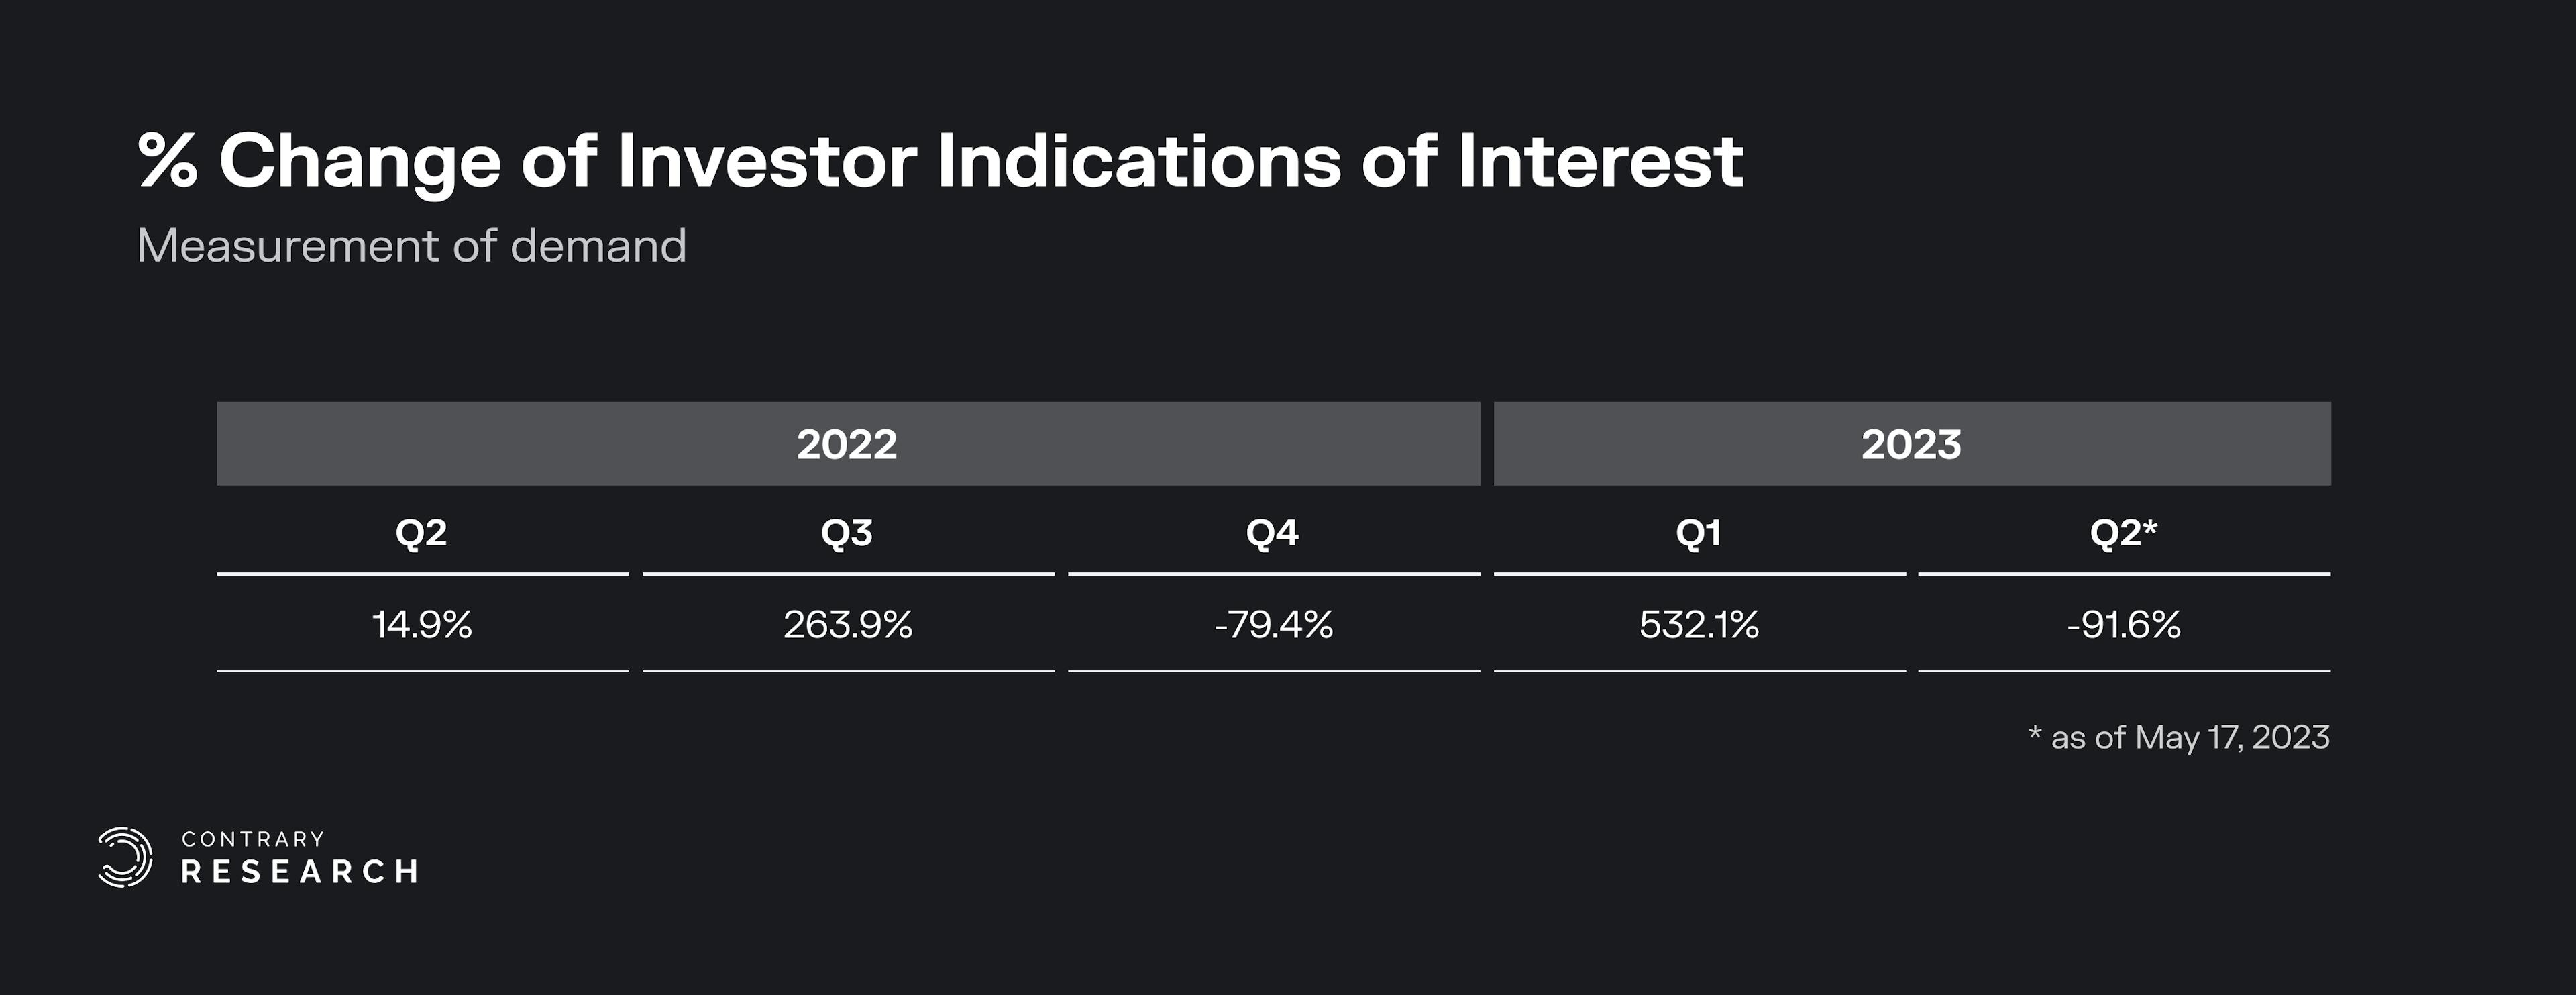This screenshot has width=2576, height=995.
Task: Click the Q2* column header
Action: point(2123,533)
